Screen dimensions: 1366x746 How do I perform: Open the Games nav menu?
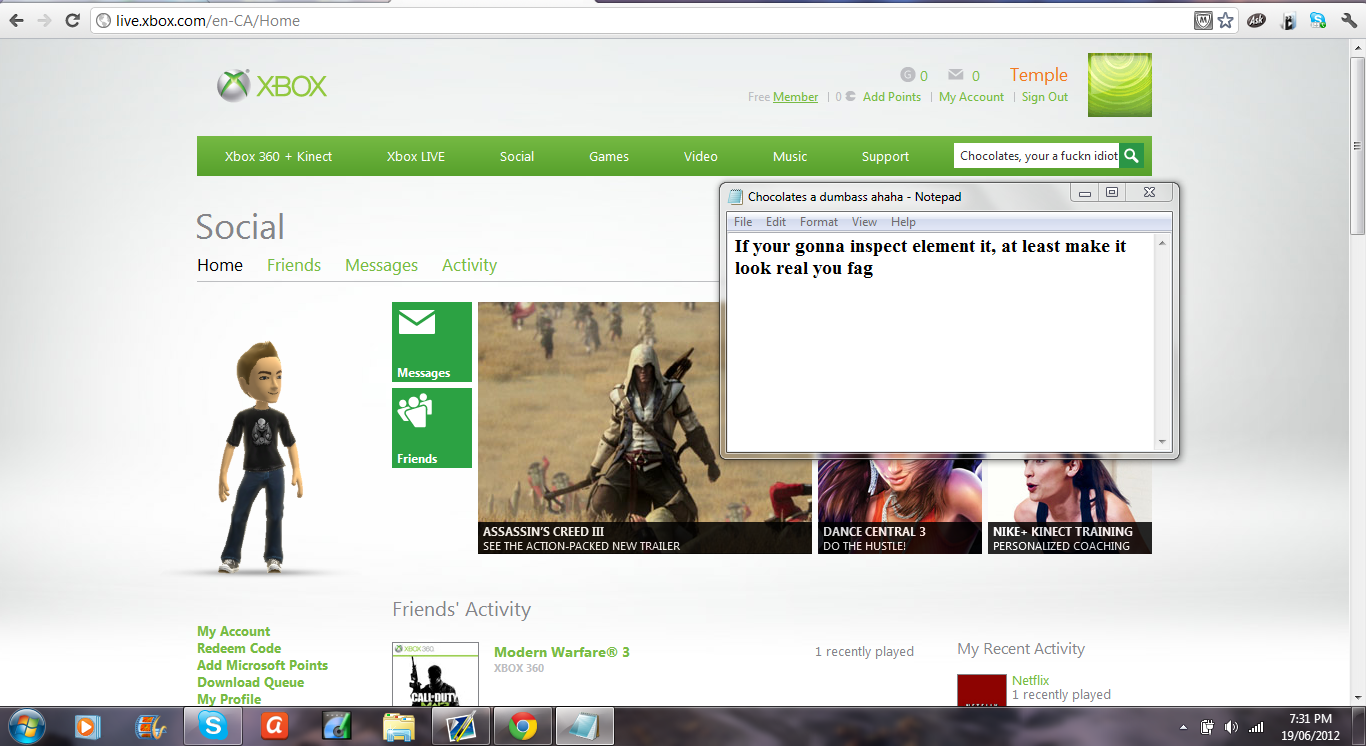coord(609,156)
